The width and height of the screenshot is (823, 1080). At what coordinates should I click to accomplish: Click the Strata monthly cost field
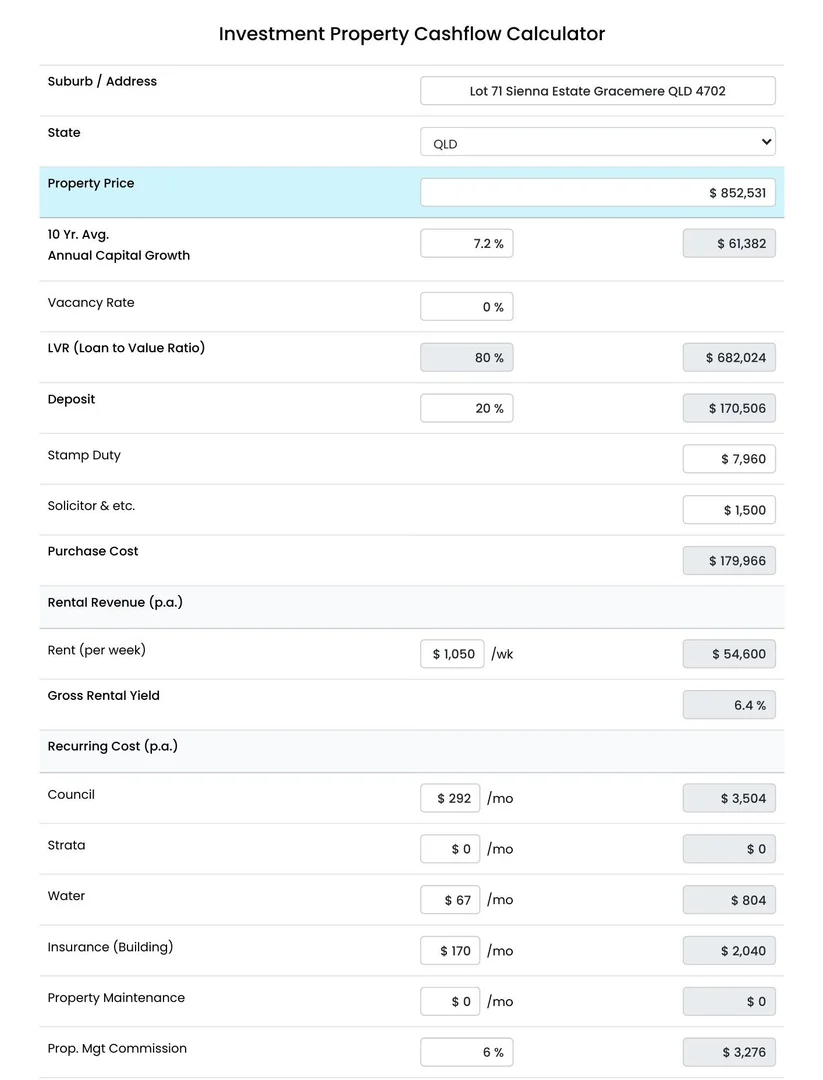(x=450, y=849)
